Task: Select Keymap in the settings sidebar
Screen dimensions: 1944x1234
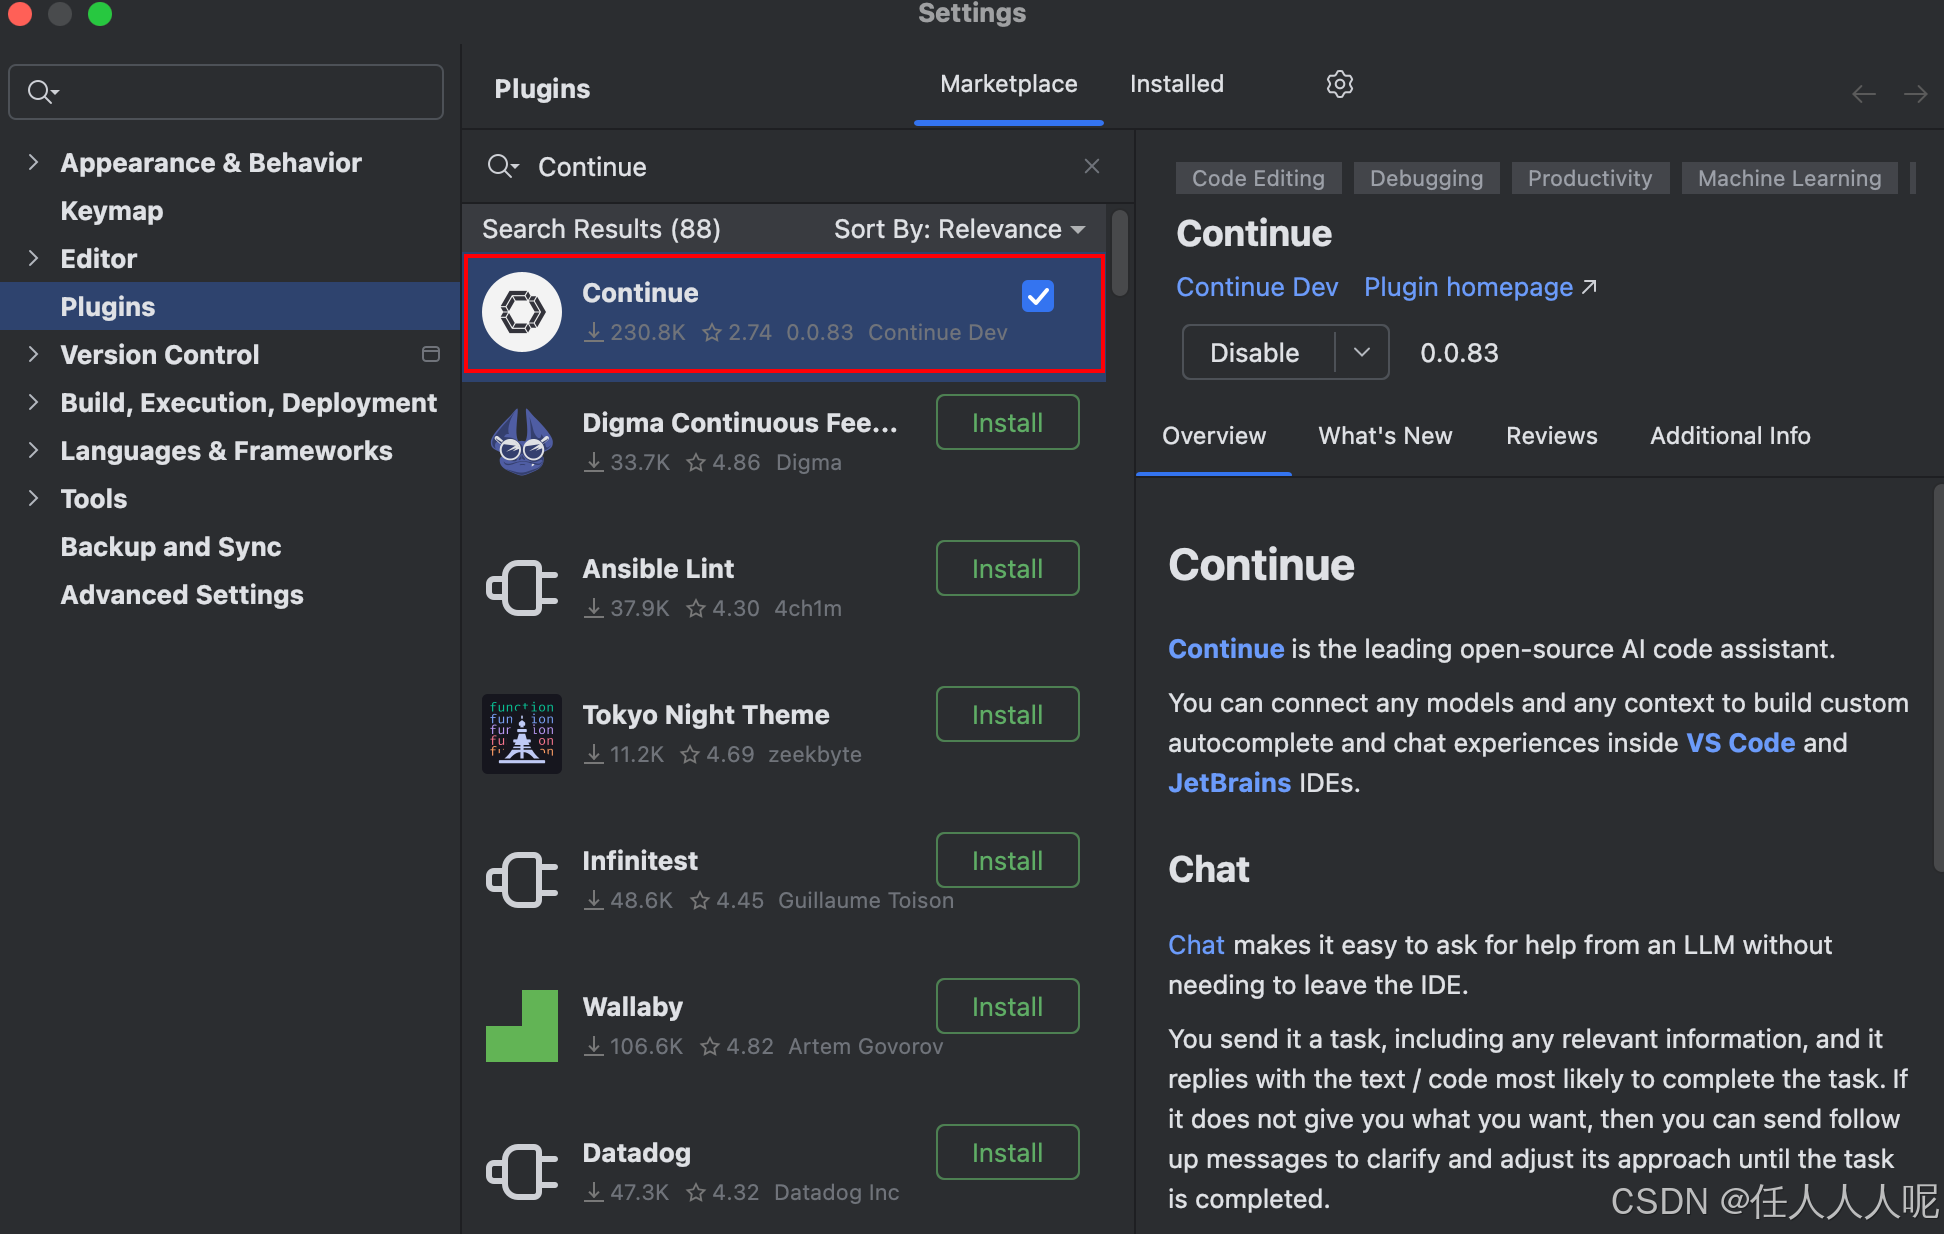Action: coord(111,211)
